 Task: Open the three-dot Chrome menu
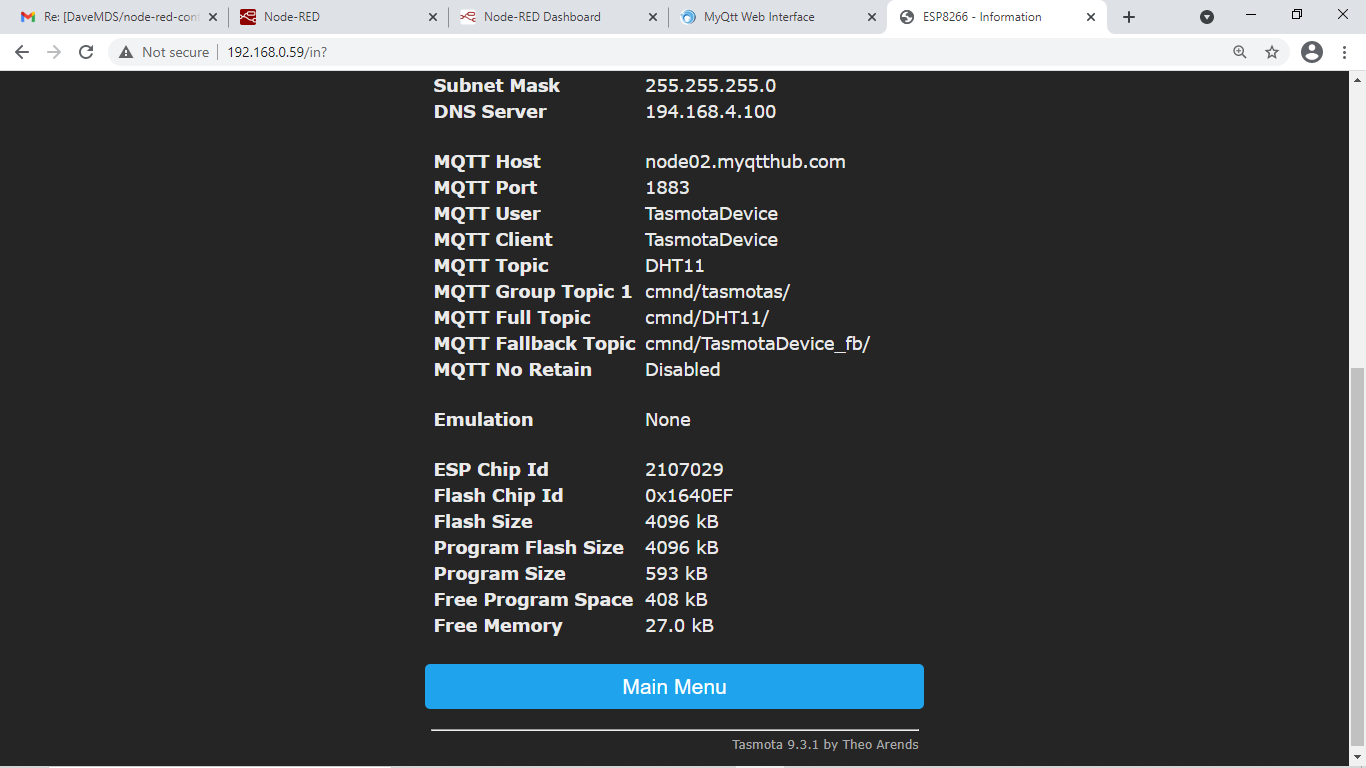[1343, 52]
